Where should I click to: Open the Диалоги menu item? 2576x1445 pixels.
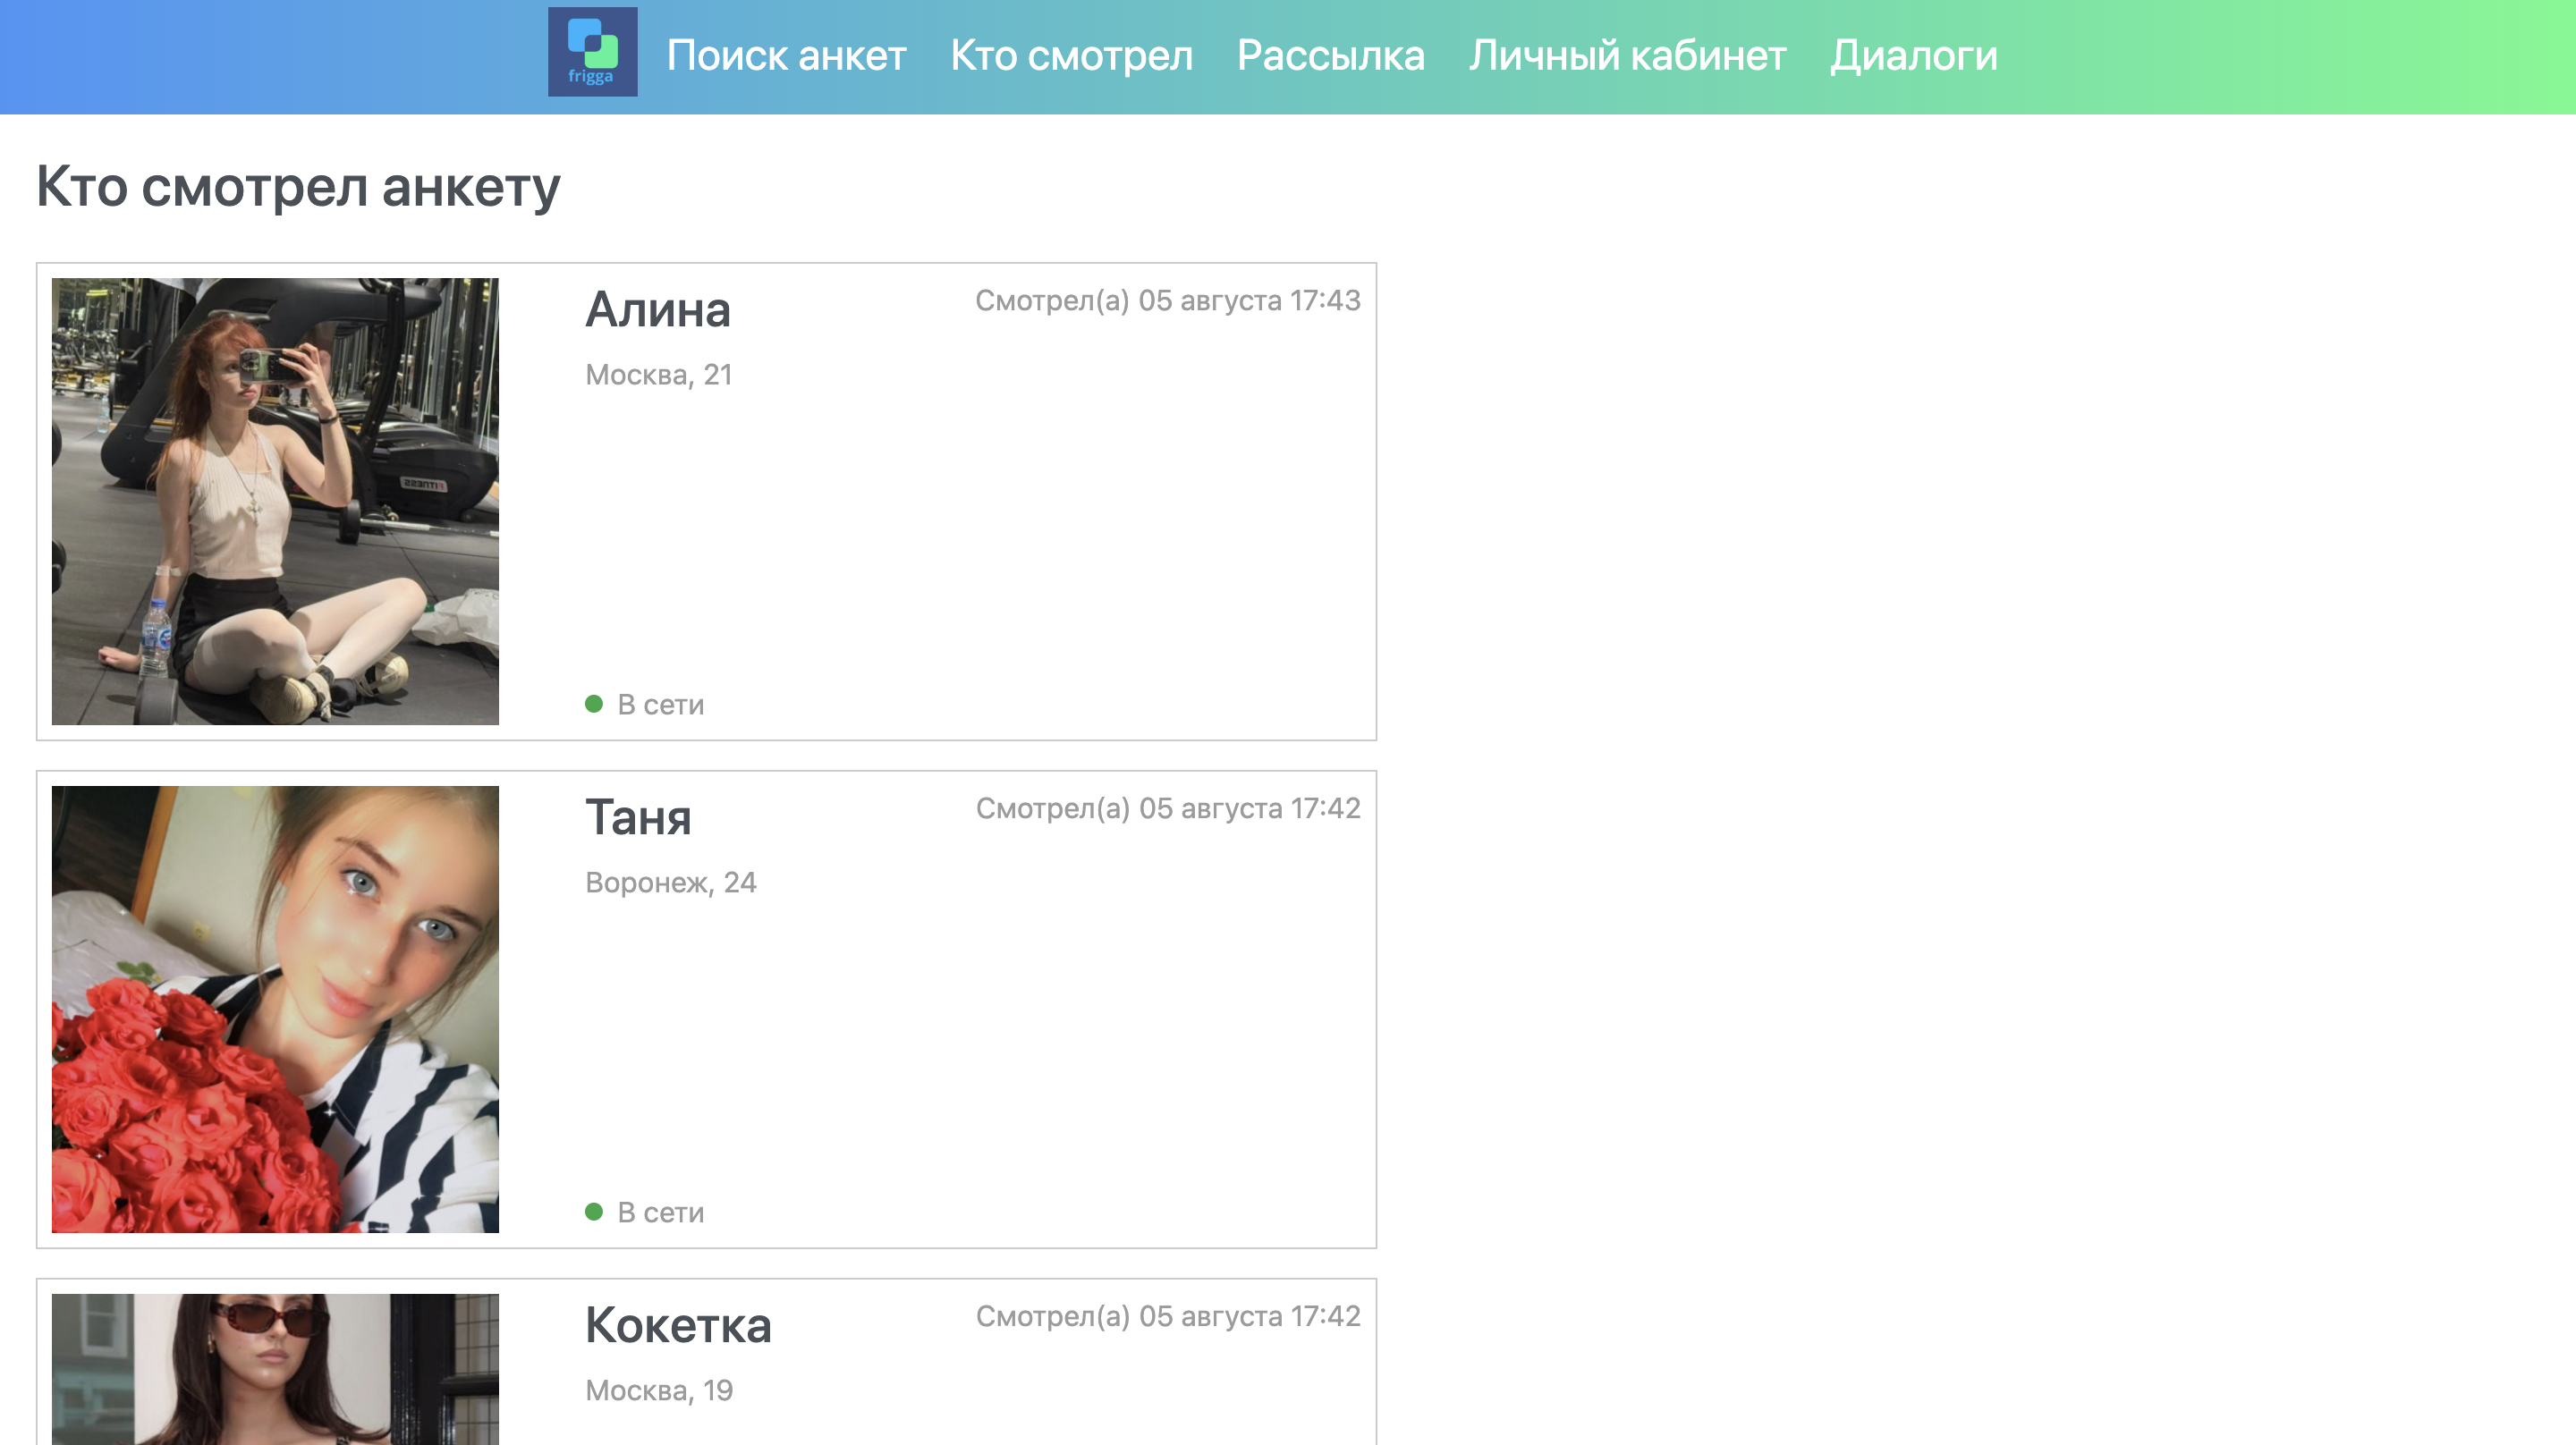[x=1913, y=56]
